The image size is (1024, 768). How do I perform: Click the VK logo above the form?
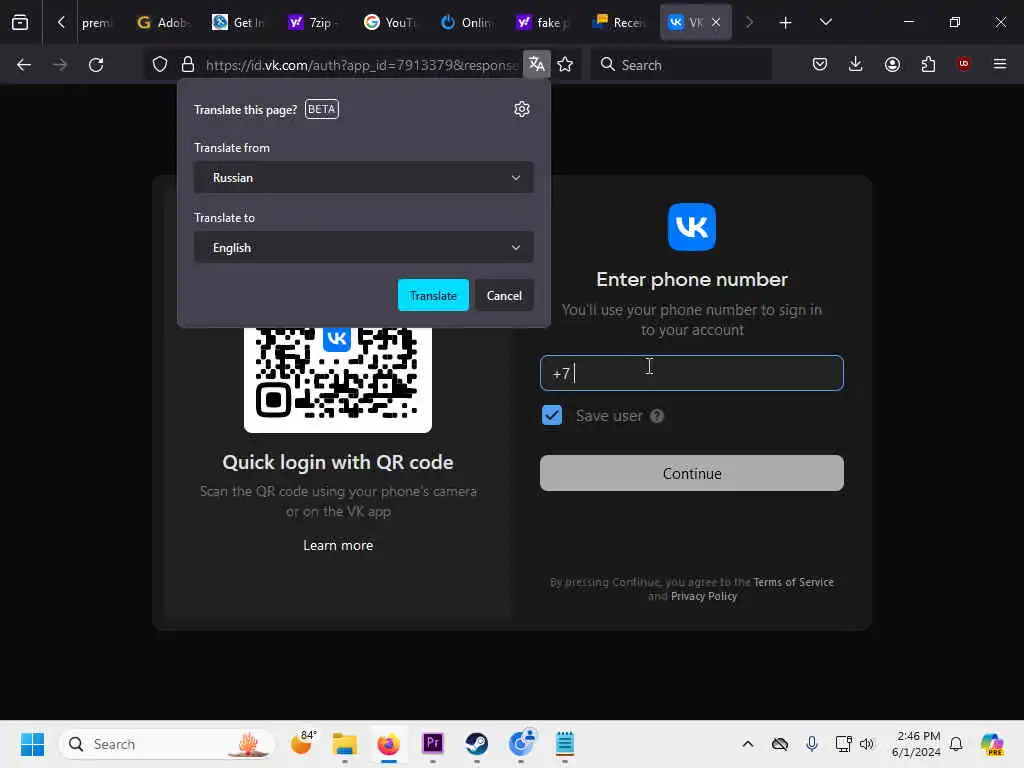pyautogui.click(x=692, y=227)
